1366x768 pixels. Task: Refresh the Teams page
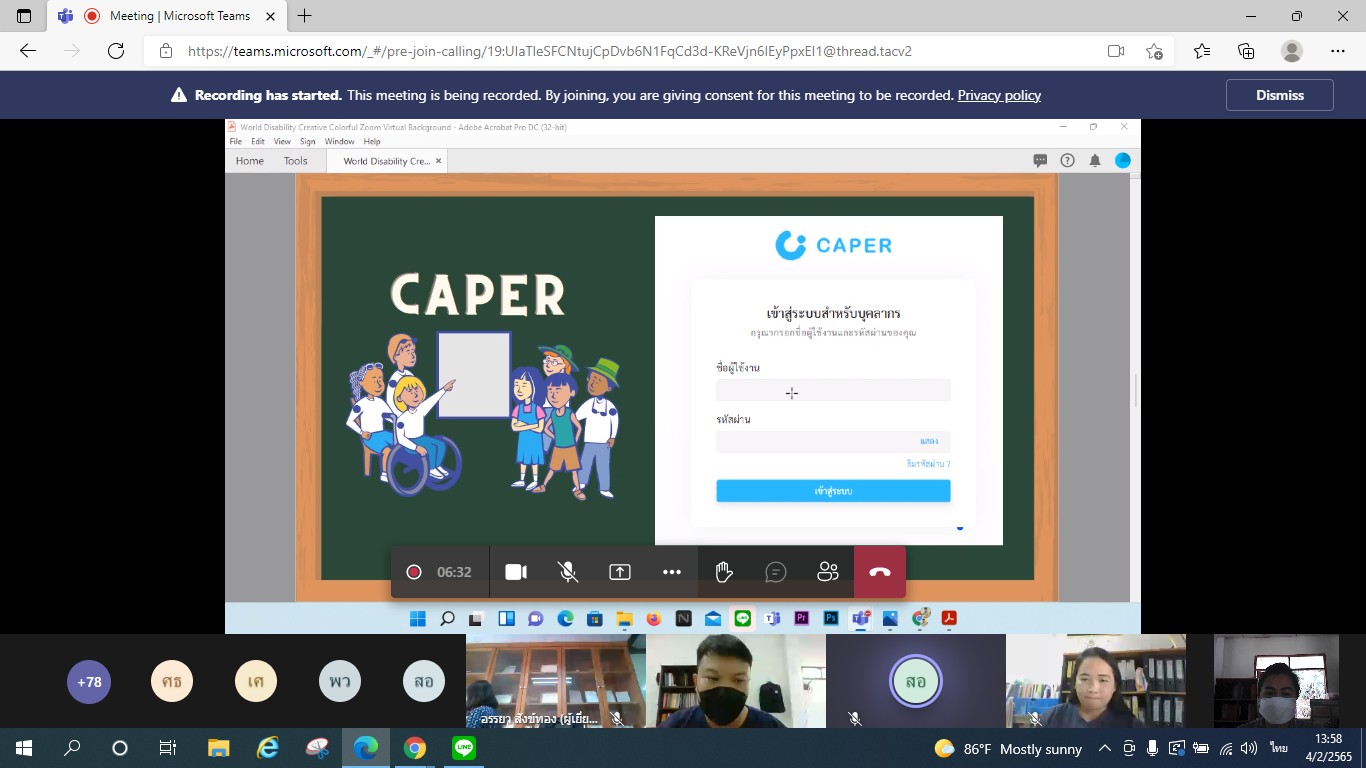click(x=116, y=51)
